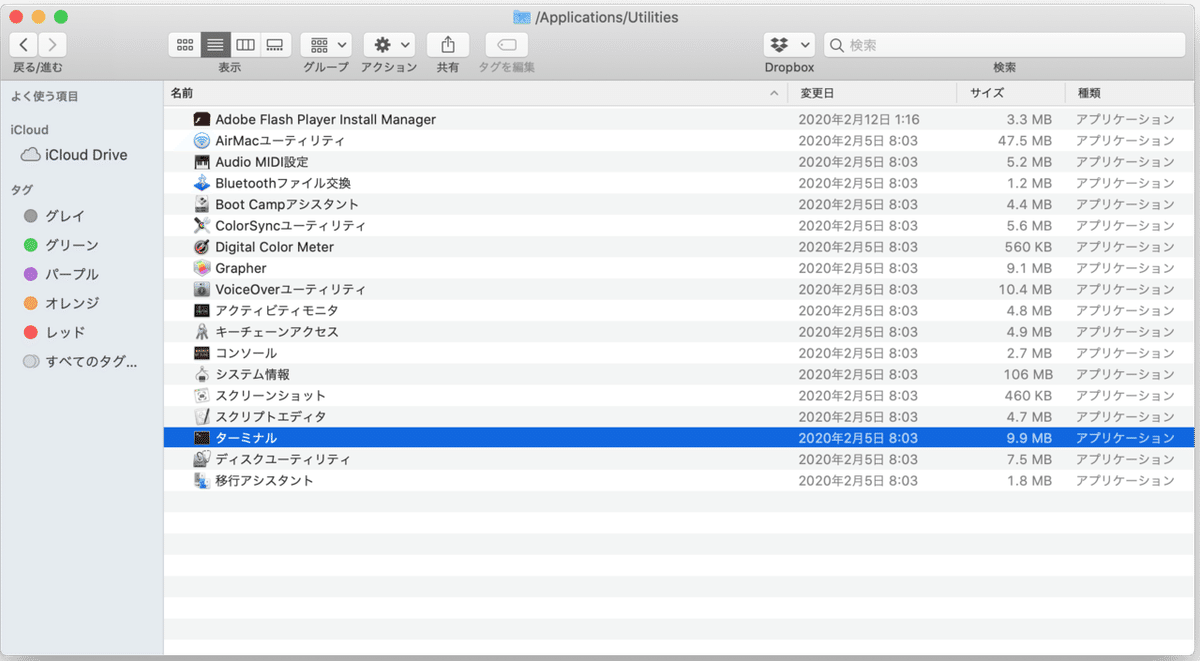Image resolution: width=1200 pixels, height=661 pixels.
Task: Click the 10.4 MB size value
Action: point(1025,290)
